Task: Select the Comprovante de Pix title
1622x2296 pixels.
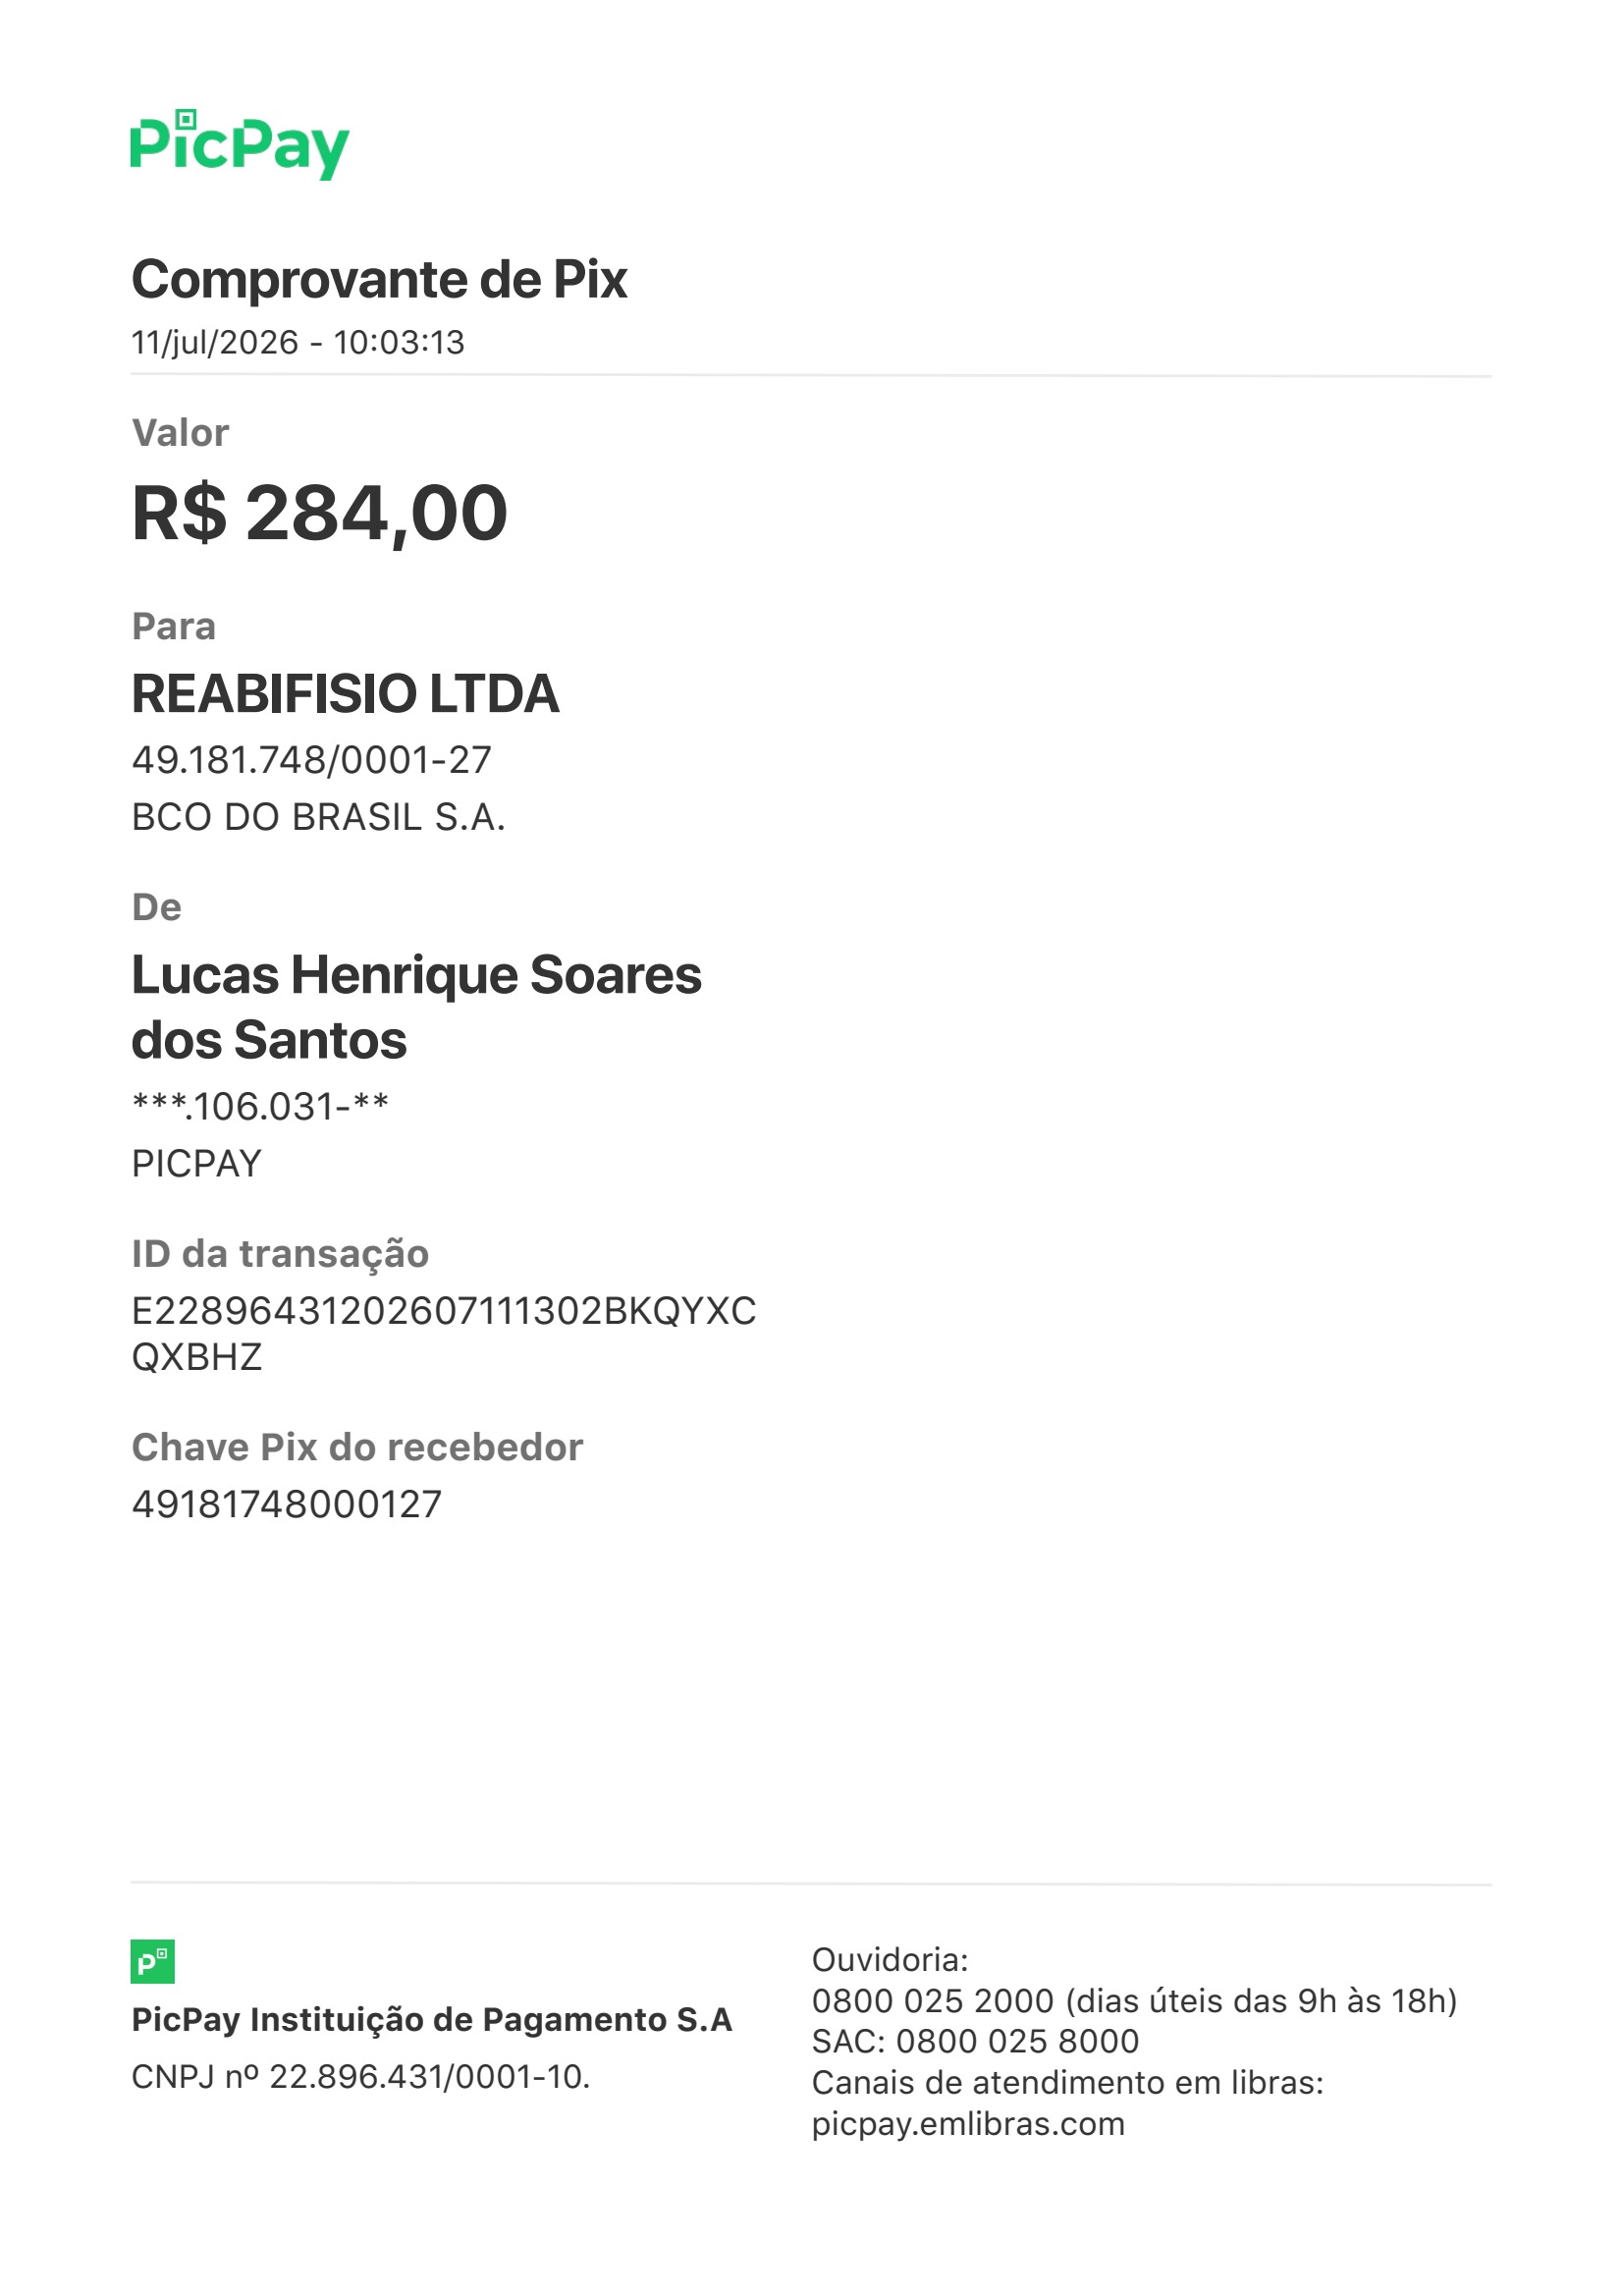Action: click(x=379, y=279)
